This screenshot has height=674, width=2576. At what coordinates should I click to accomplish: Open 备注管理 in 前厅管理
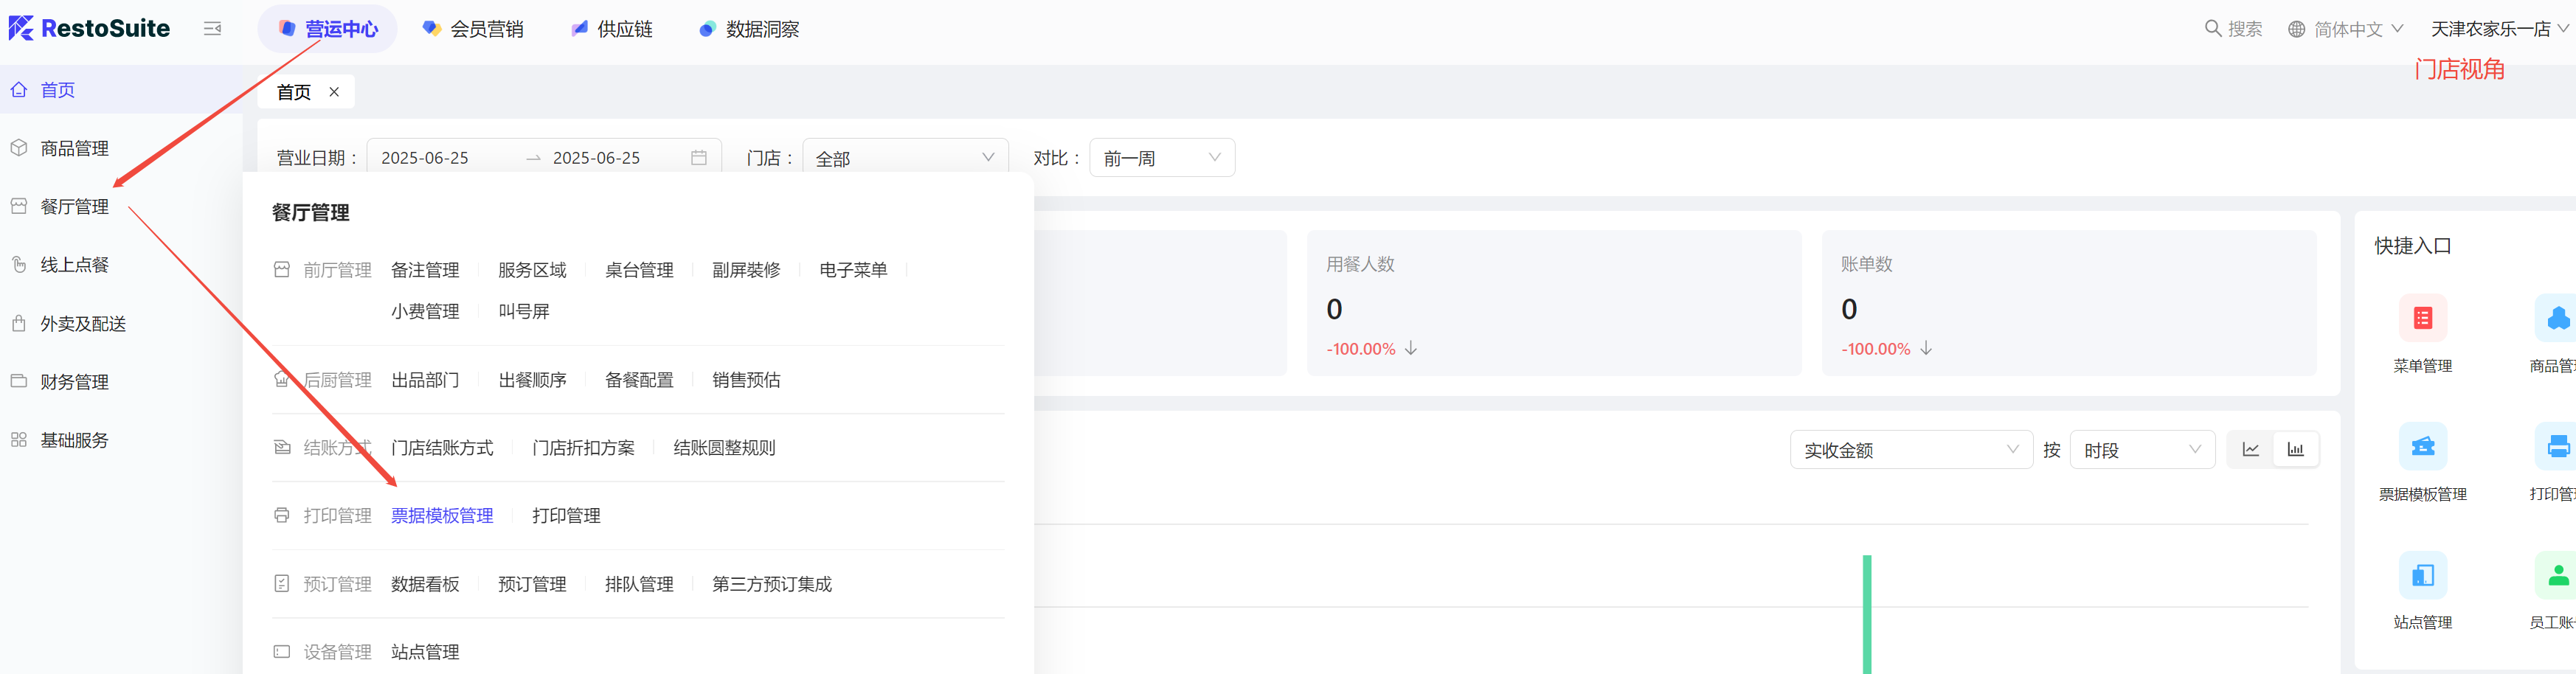[425, 270]
